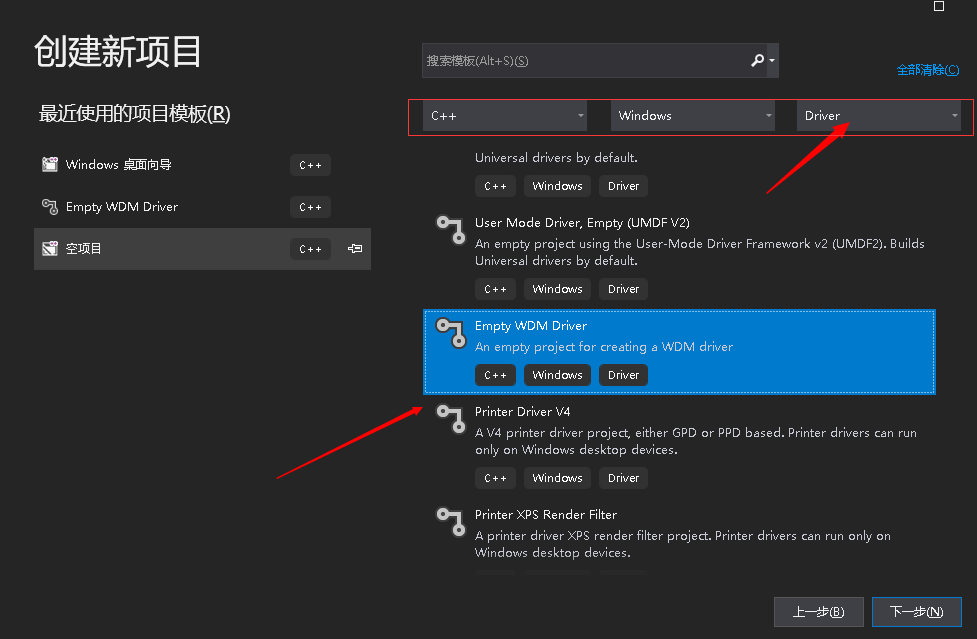Pin the 空项目 template

(355, 248)
